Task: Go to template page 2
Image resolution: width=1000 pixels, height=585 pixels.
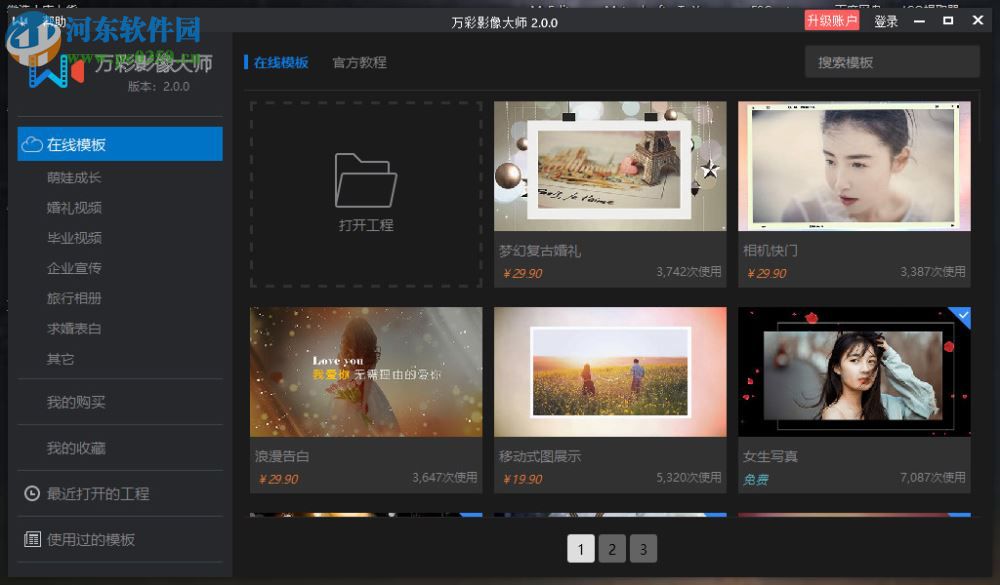Action: [x=612, y=548]
